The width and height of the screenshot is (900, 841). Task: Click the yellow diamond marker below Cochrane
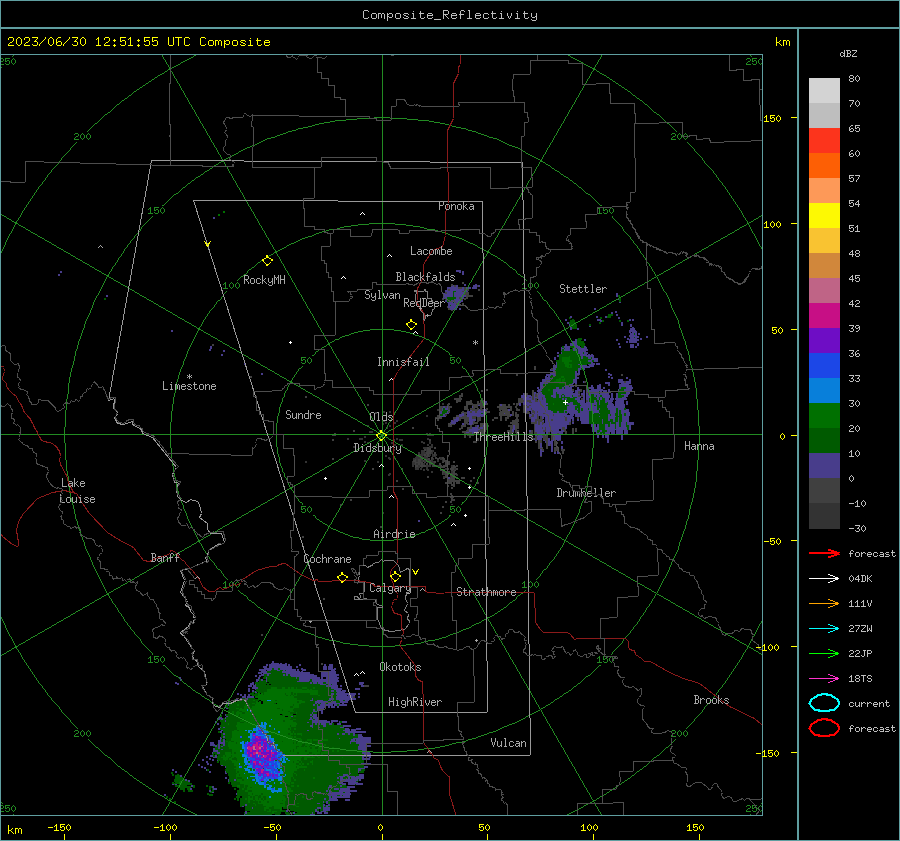pyautogui.click(x=342, y=577)
